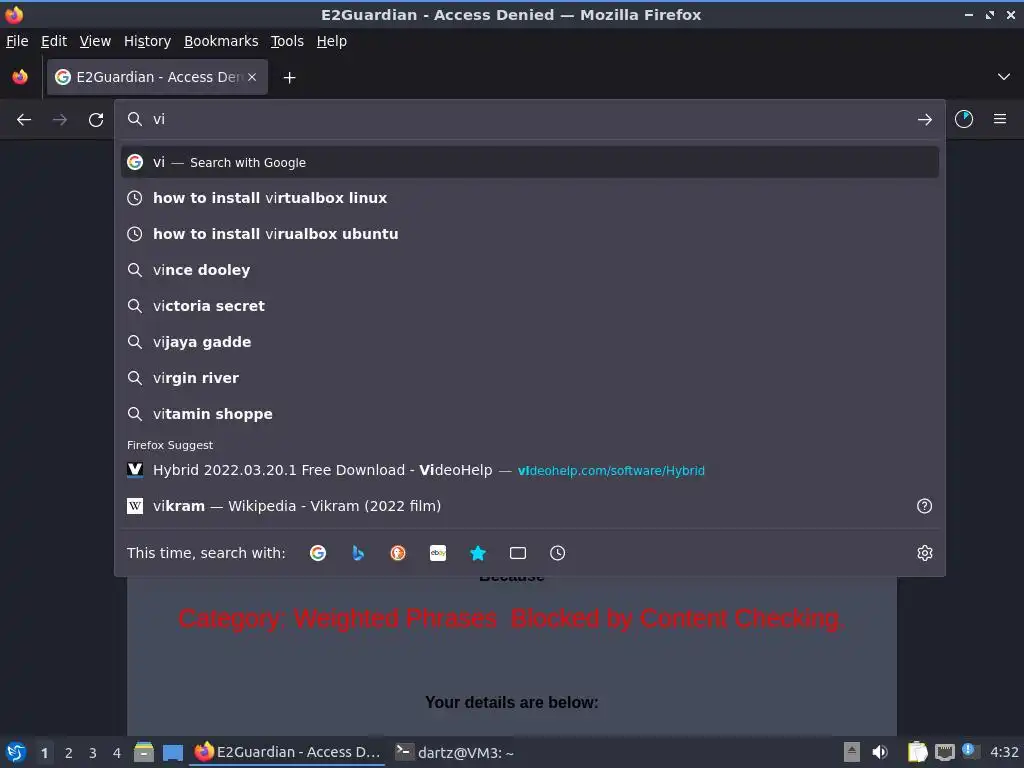Screen dimensions: 1024x768
Task: Open the Help menu
Action: click(332, 41)
